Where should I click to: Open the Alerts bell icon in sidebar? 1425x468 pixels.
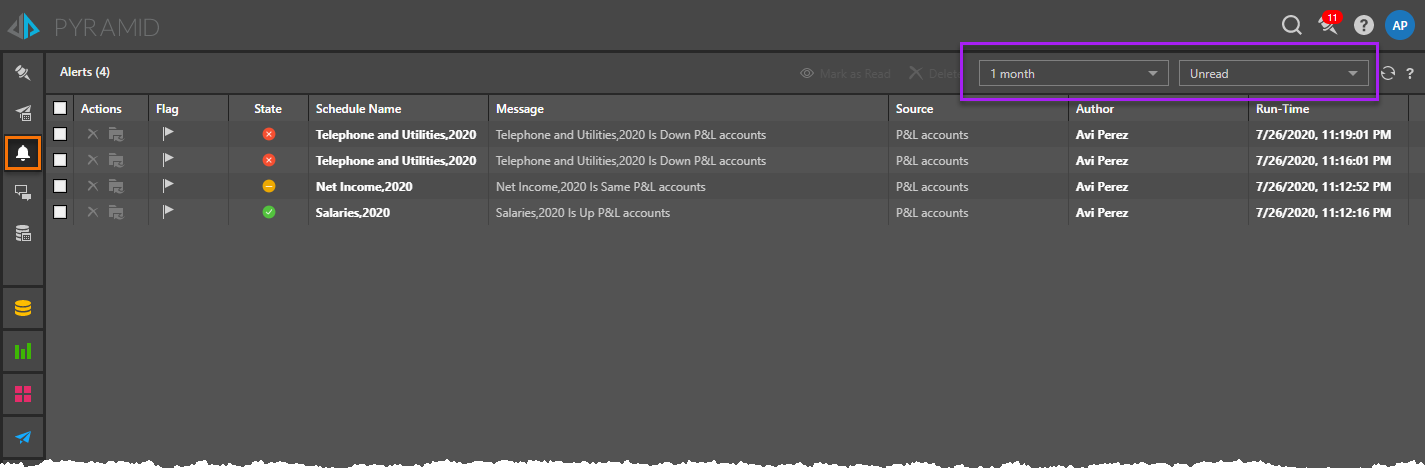pos(23,153)
